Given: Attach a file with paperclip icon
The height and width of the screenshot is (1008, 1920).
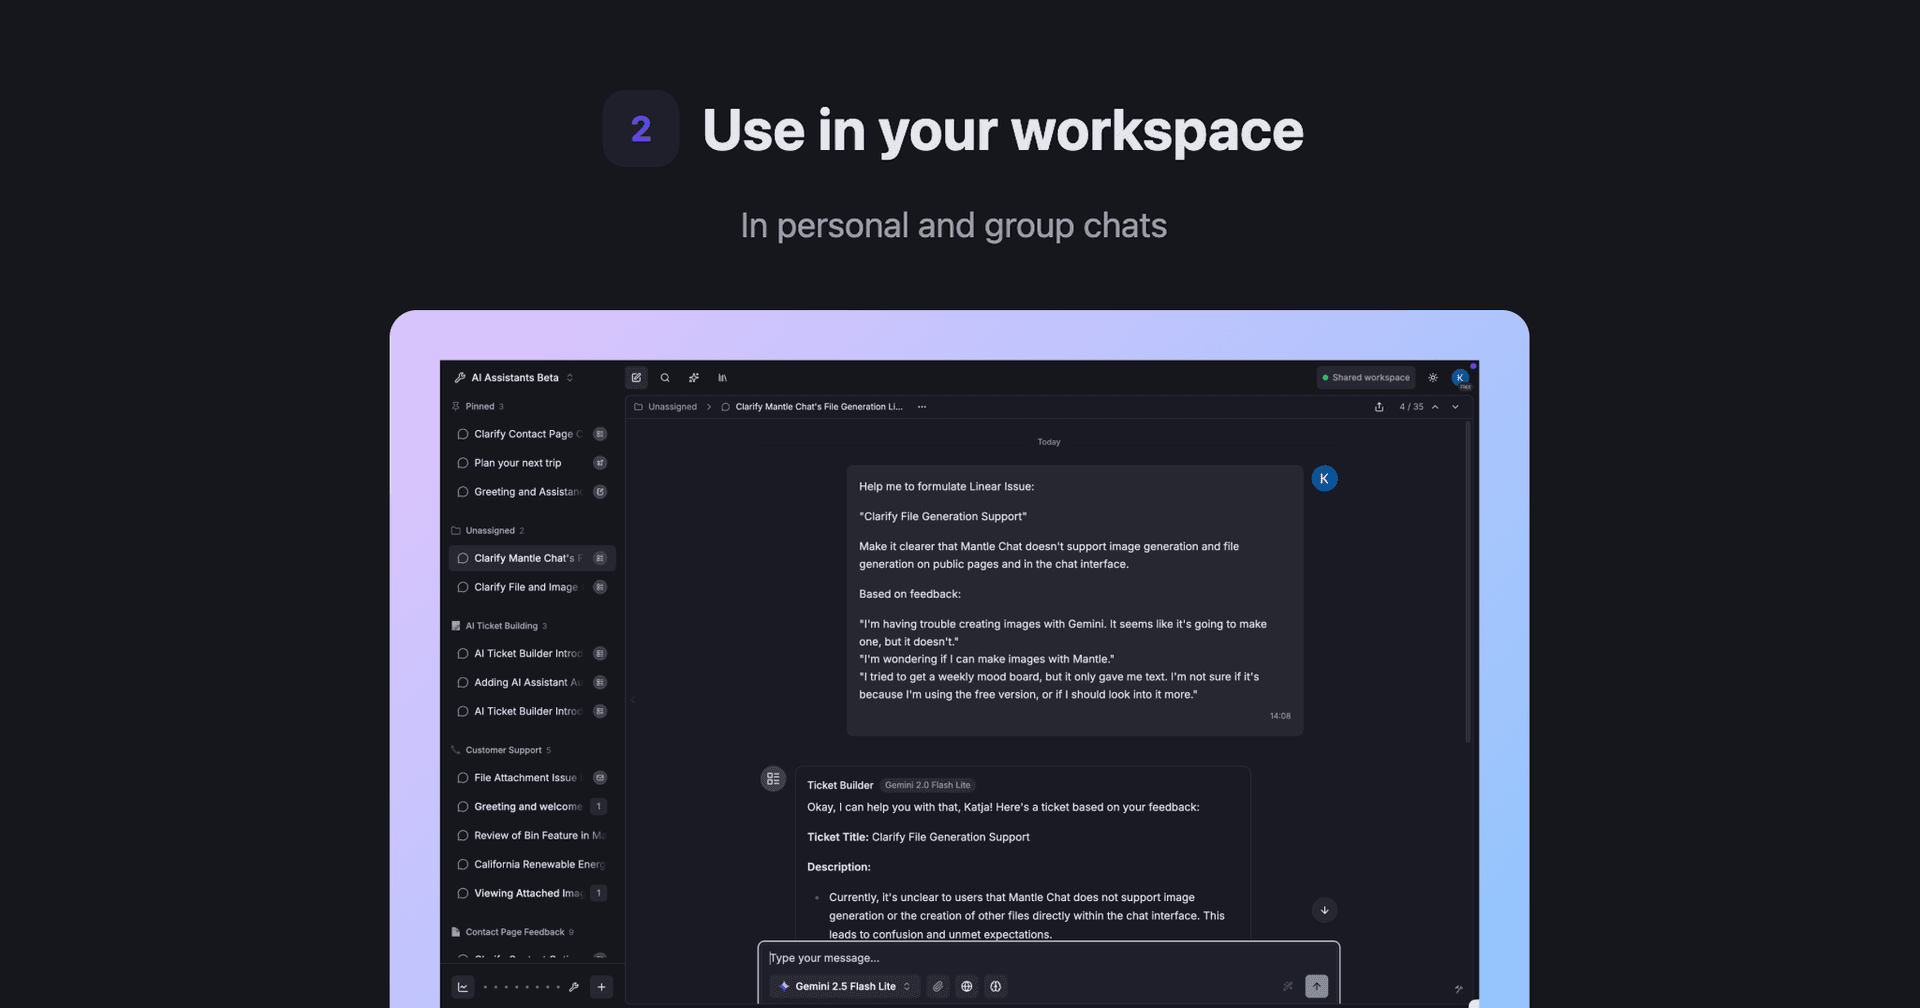Looking at the screenshot, I should 938,987.
